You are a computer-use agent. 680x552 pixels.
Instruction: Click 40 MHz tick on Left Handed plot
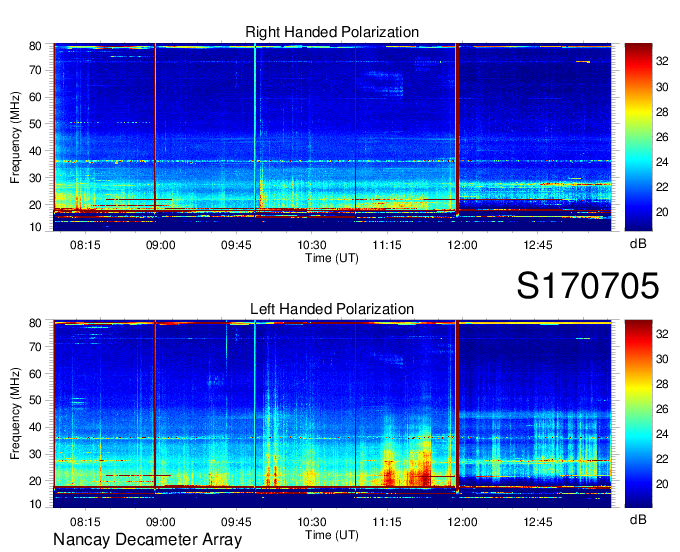pyautogui.click(x=35, y=428)
